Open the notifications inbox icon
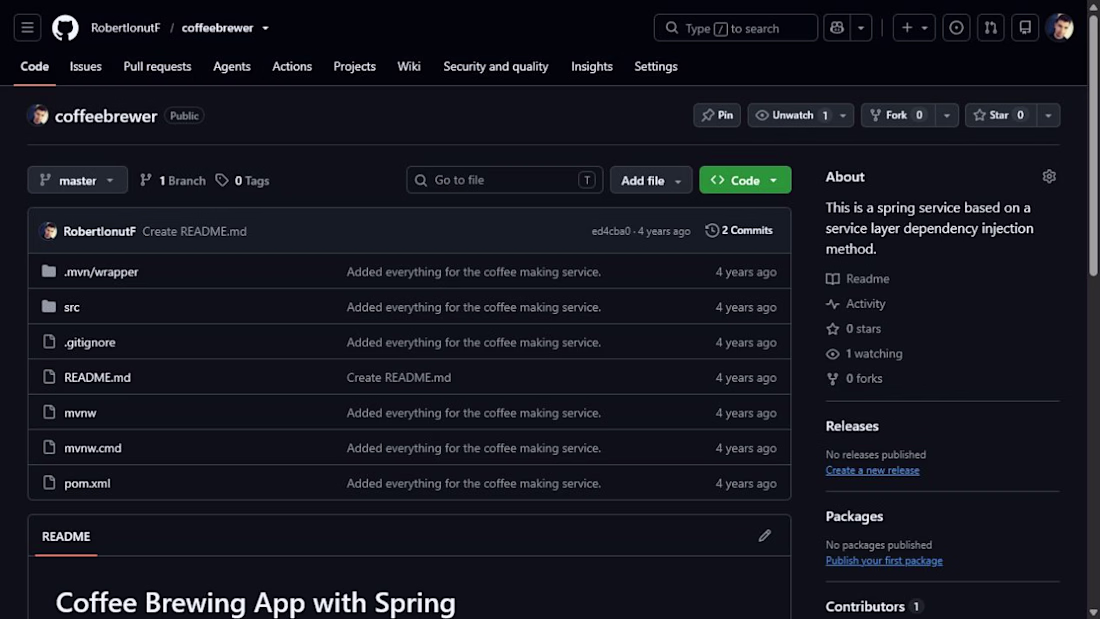 click(x=1025, y=28)
